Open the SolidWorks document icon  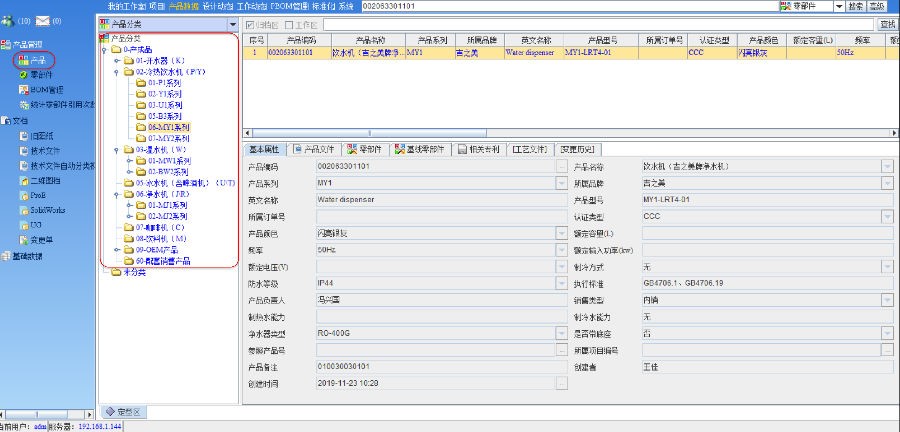click(22, 211)
